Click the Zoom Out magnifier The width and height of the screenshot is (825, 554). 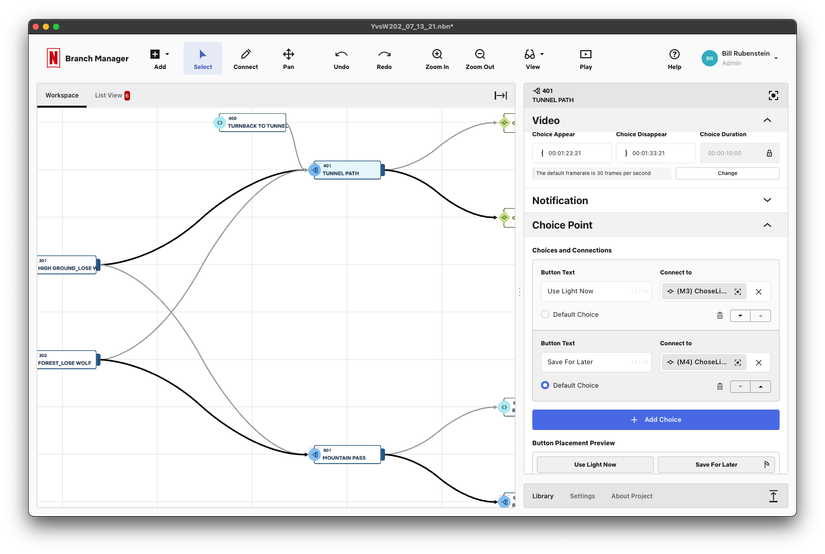[480, 58]
